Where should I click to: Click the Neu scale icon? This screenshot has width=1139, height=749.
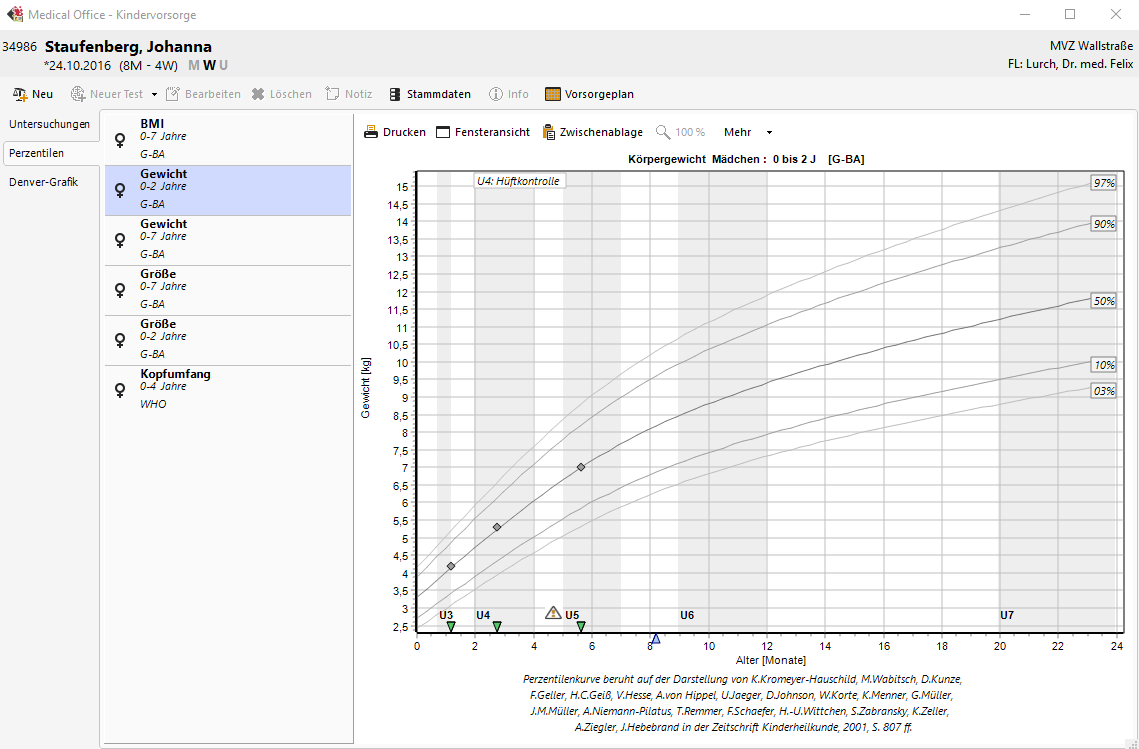click(20, 94)
